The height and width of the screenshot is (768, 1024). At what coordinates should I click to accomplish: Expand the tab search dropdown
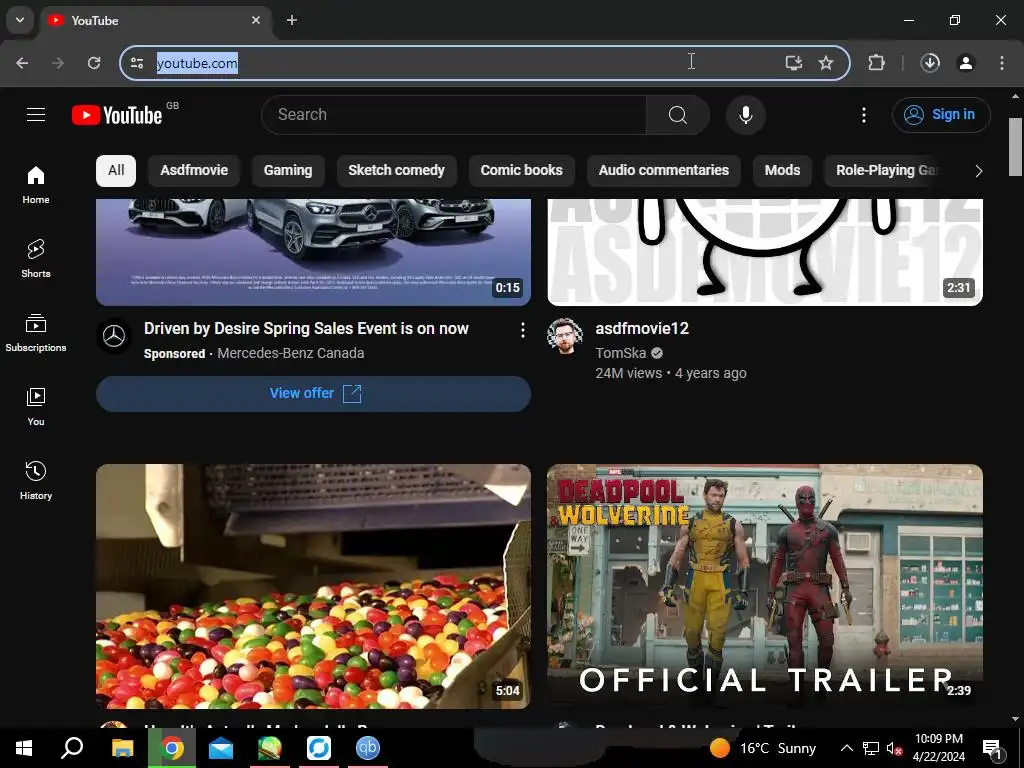(20, 20)
